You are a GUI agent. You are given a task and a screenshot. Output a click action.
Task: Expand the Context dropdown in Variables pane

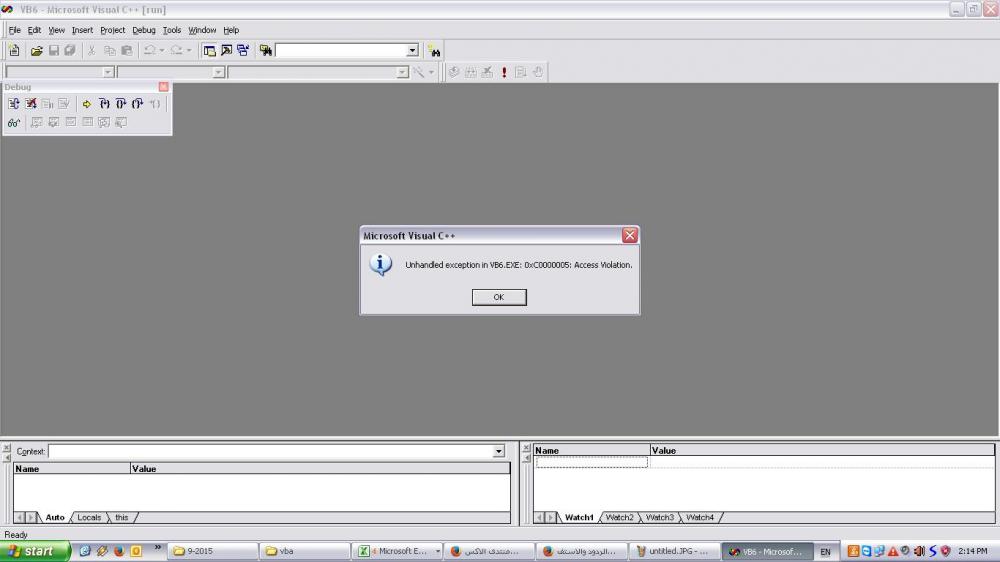[498, 452]
